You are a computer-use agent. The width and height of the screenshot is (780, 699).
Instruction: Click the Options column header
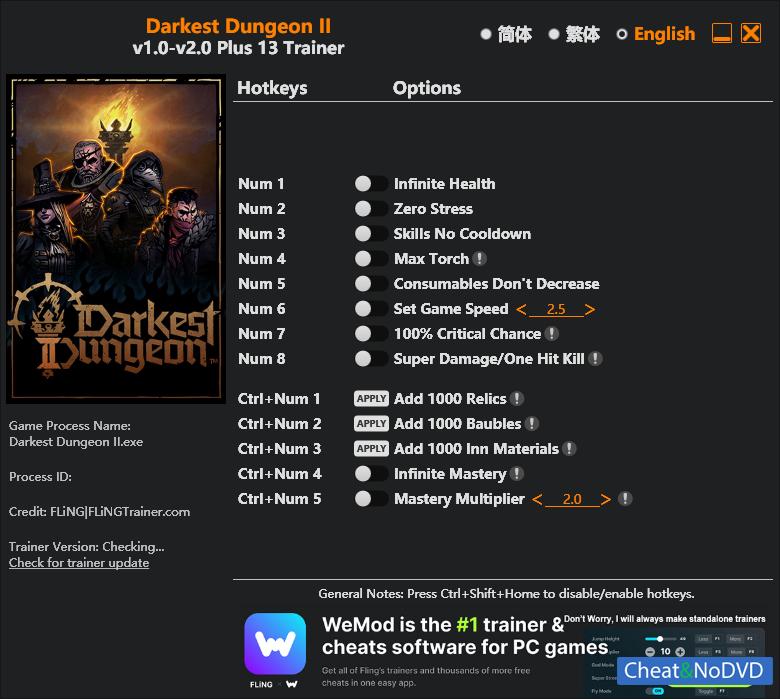pos(427,88)
